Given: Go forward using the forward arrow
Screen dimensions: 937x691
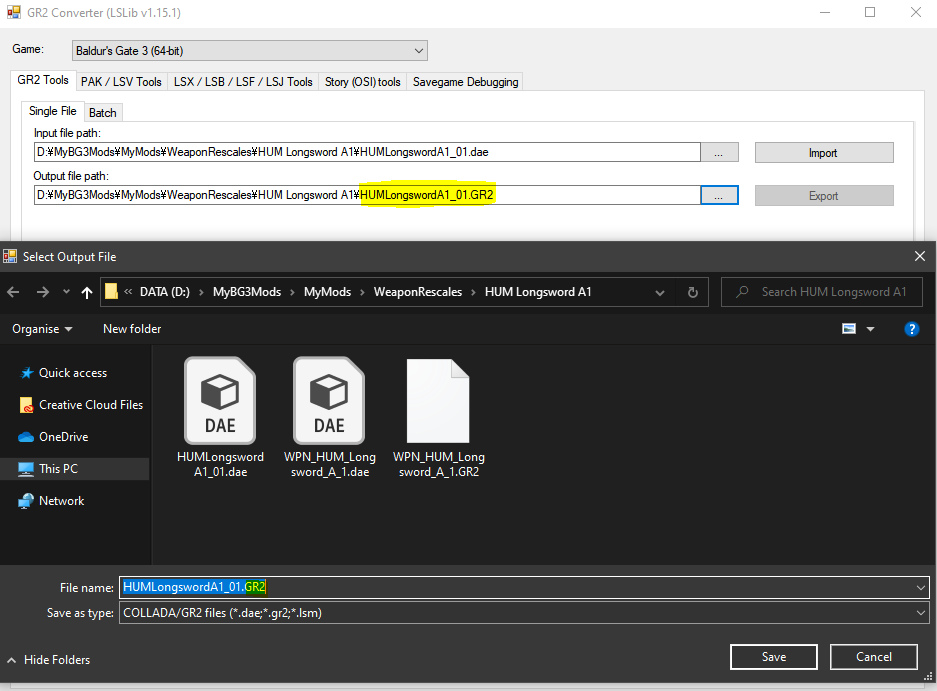Looking at the screenshot, I should coord(42,292).
